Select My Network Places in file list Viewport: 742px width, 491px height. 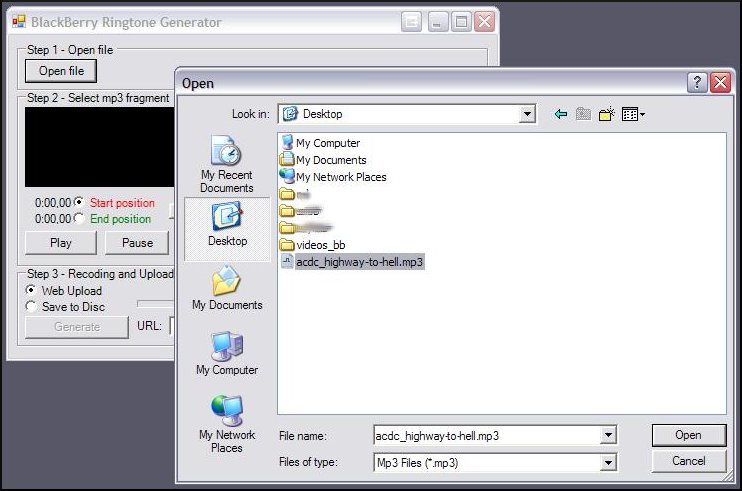point(341,177)
